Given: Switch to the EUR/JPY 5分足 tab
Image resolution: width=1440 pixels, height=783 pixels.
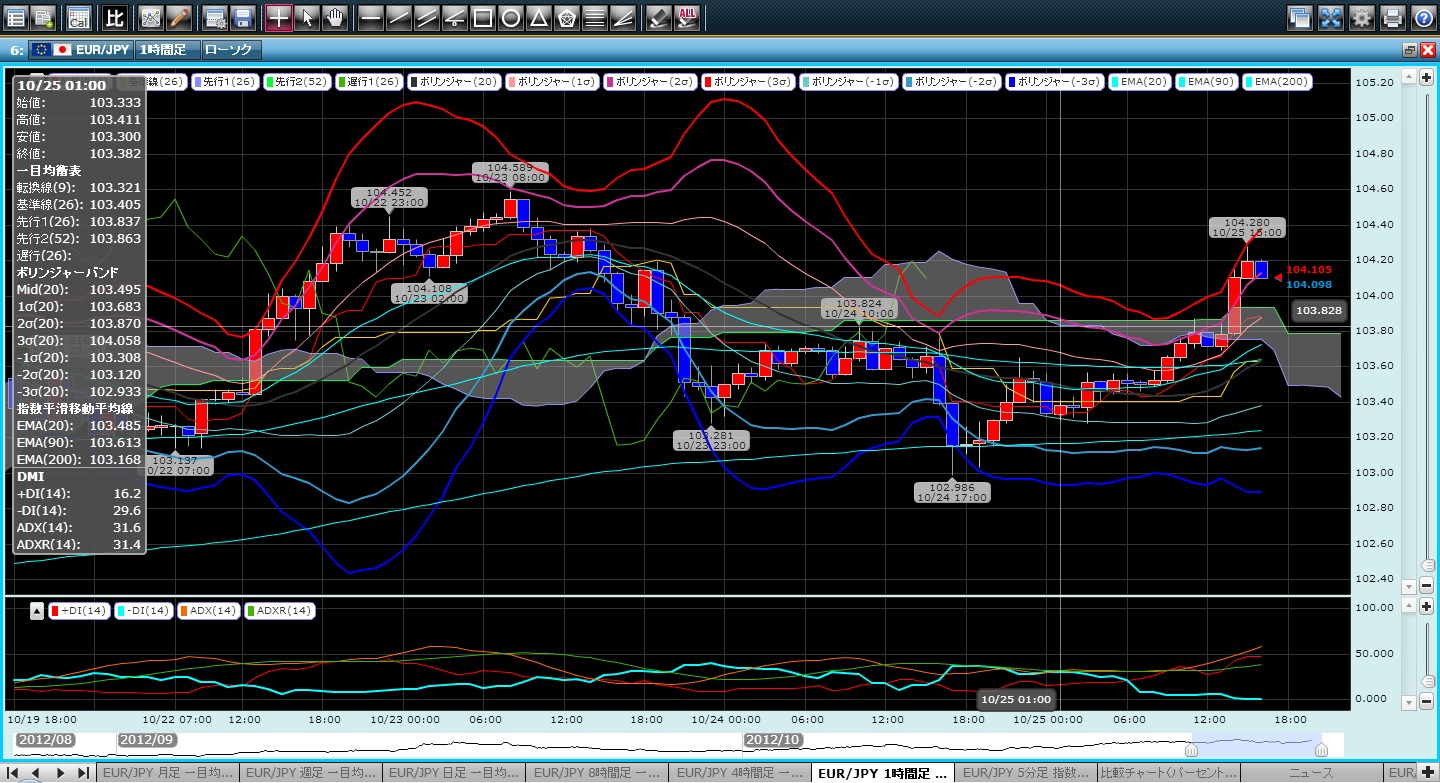Looking at the screenshot, I should [1024, 772].
